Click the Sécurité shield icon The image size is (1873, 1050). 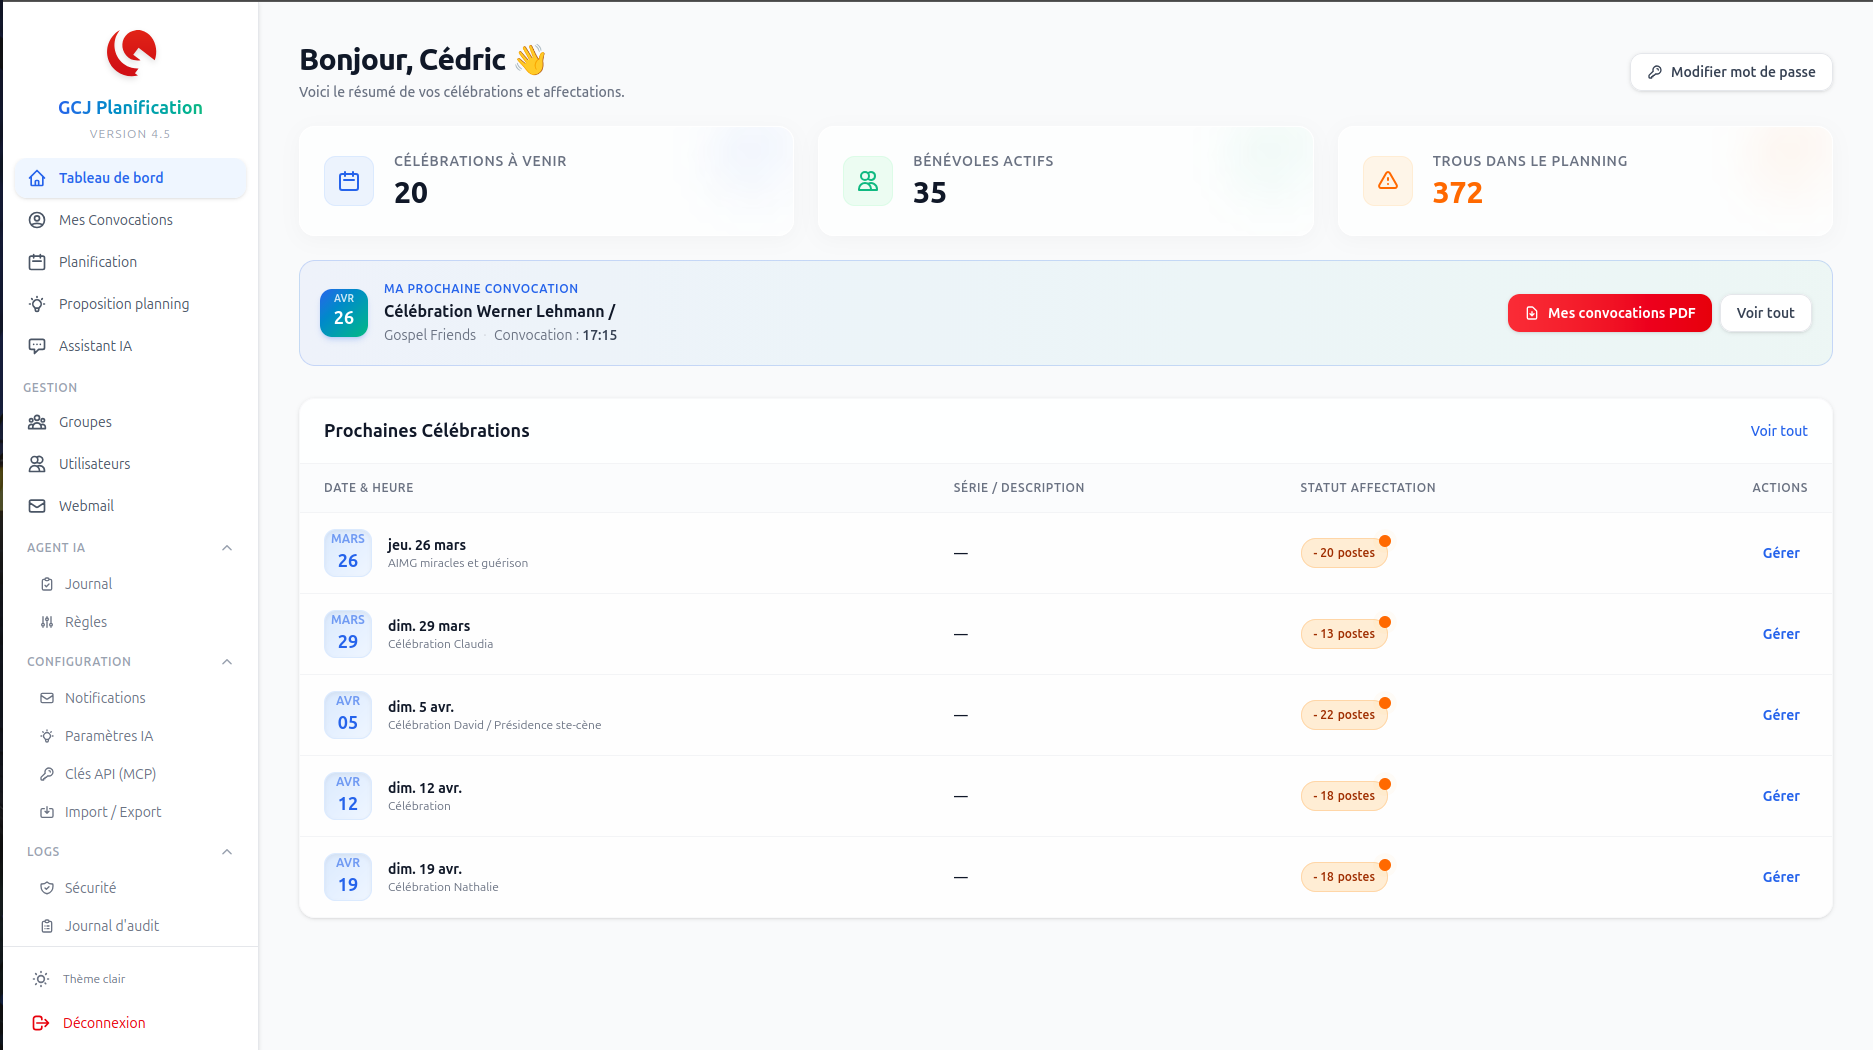(47, 888)
